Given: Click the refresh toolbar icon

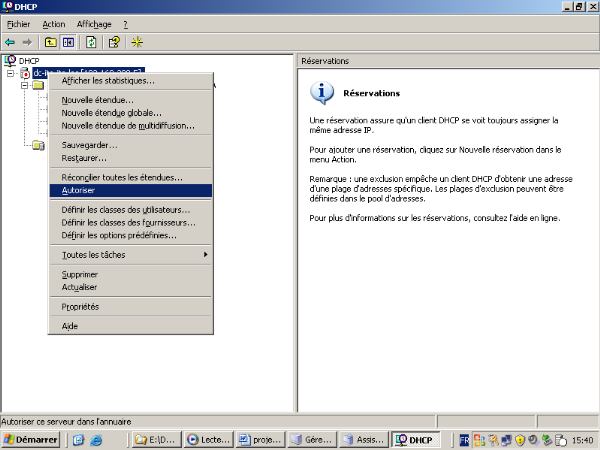Looking at the screenshot, I should [91, 42].
